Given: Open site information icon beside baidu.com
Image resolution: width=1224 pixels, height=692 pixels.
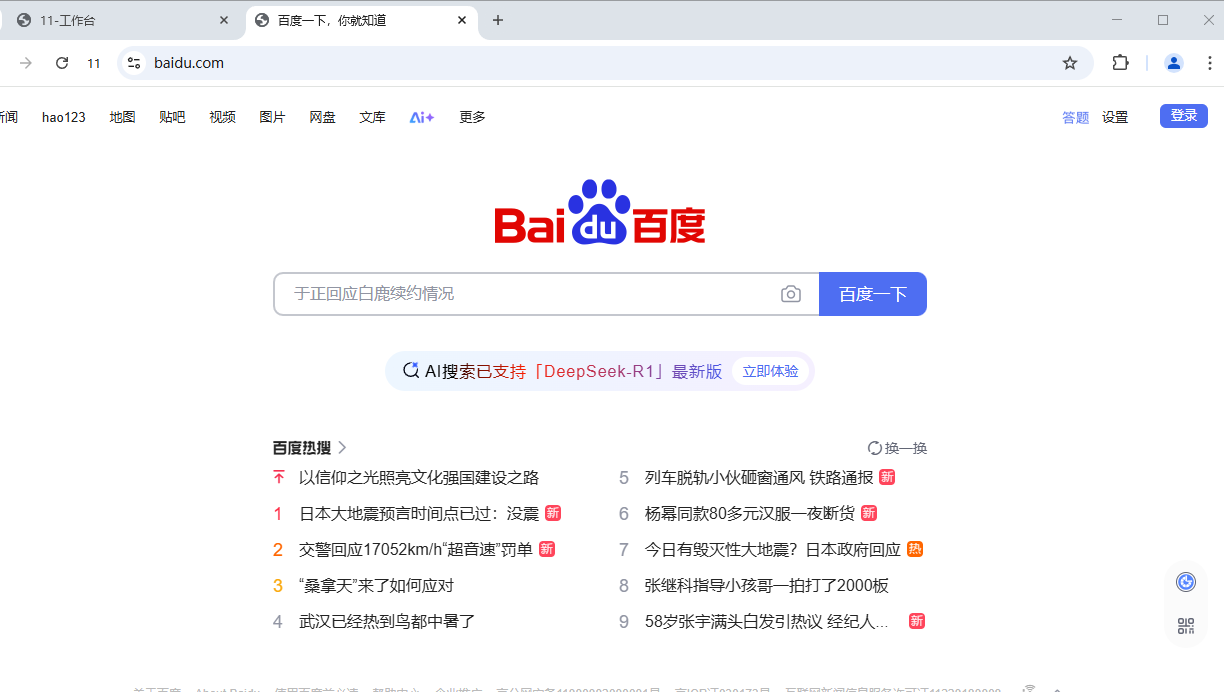Looking at the screenshot, I should coord(134,63).
